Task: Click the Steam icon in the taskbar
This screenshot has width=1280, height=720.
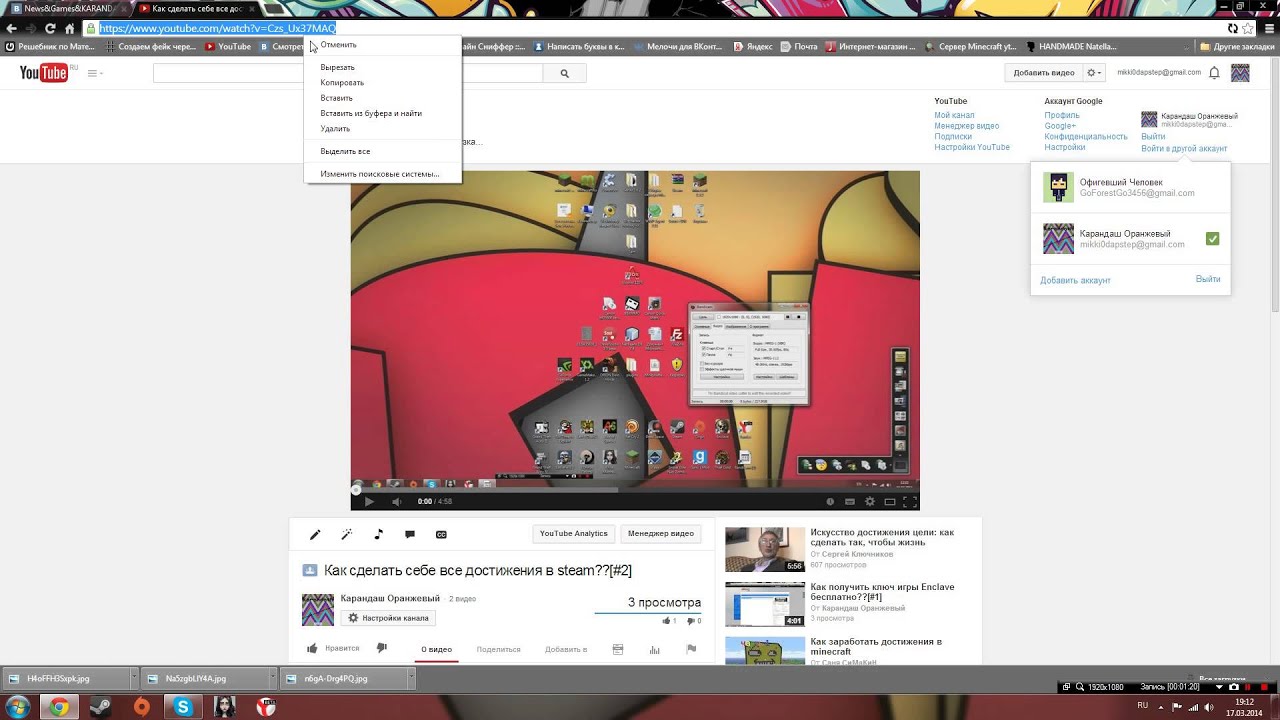Action: coord(101,707)
